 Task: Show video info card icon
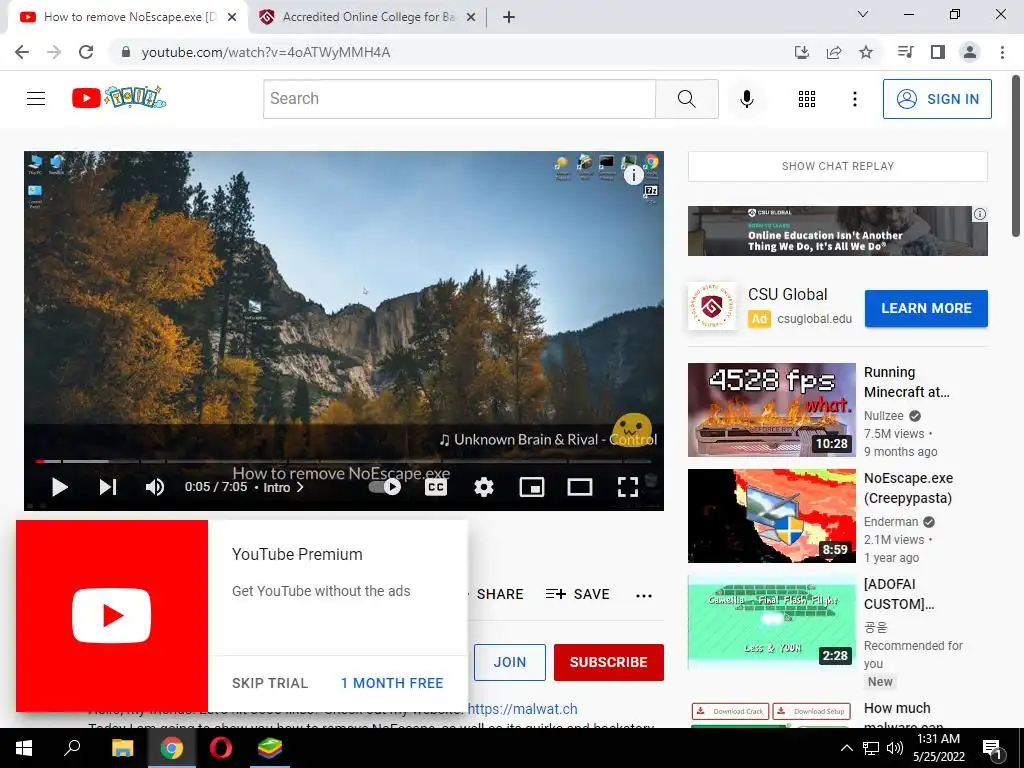pyautogui.click(x=633, y=175)
